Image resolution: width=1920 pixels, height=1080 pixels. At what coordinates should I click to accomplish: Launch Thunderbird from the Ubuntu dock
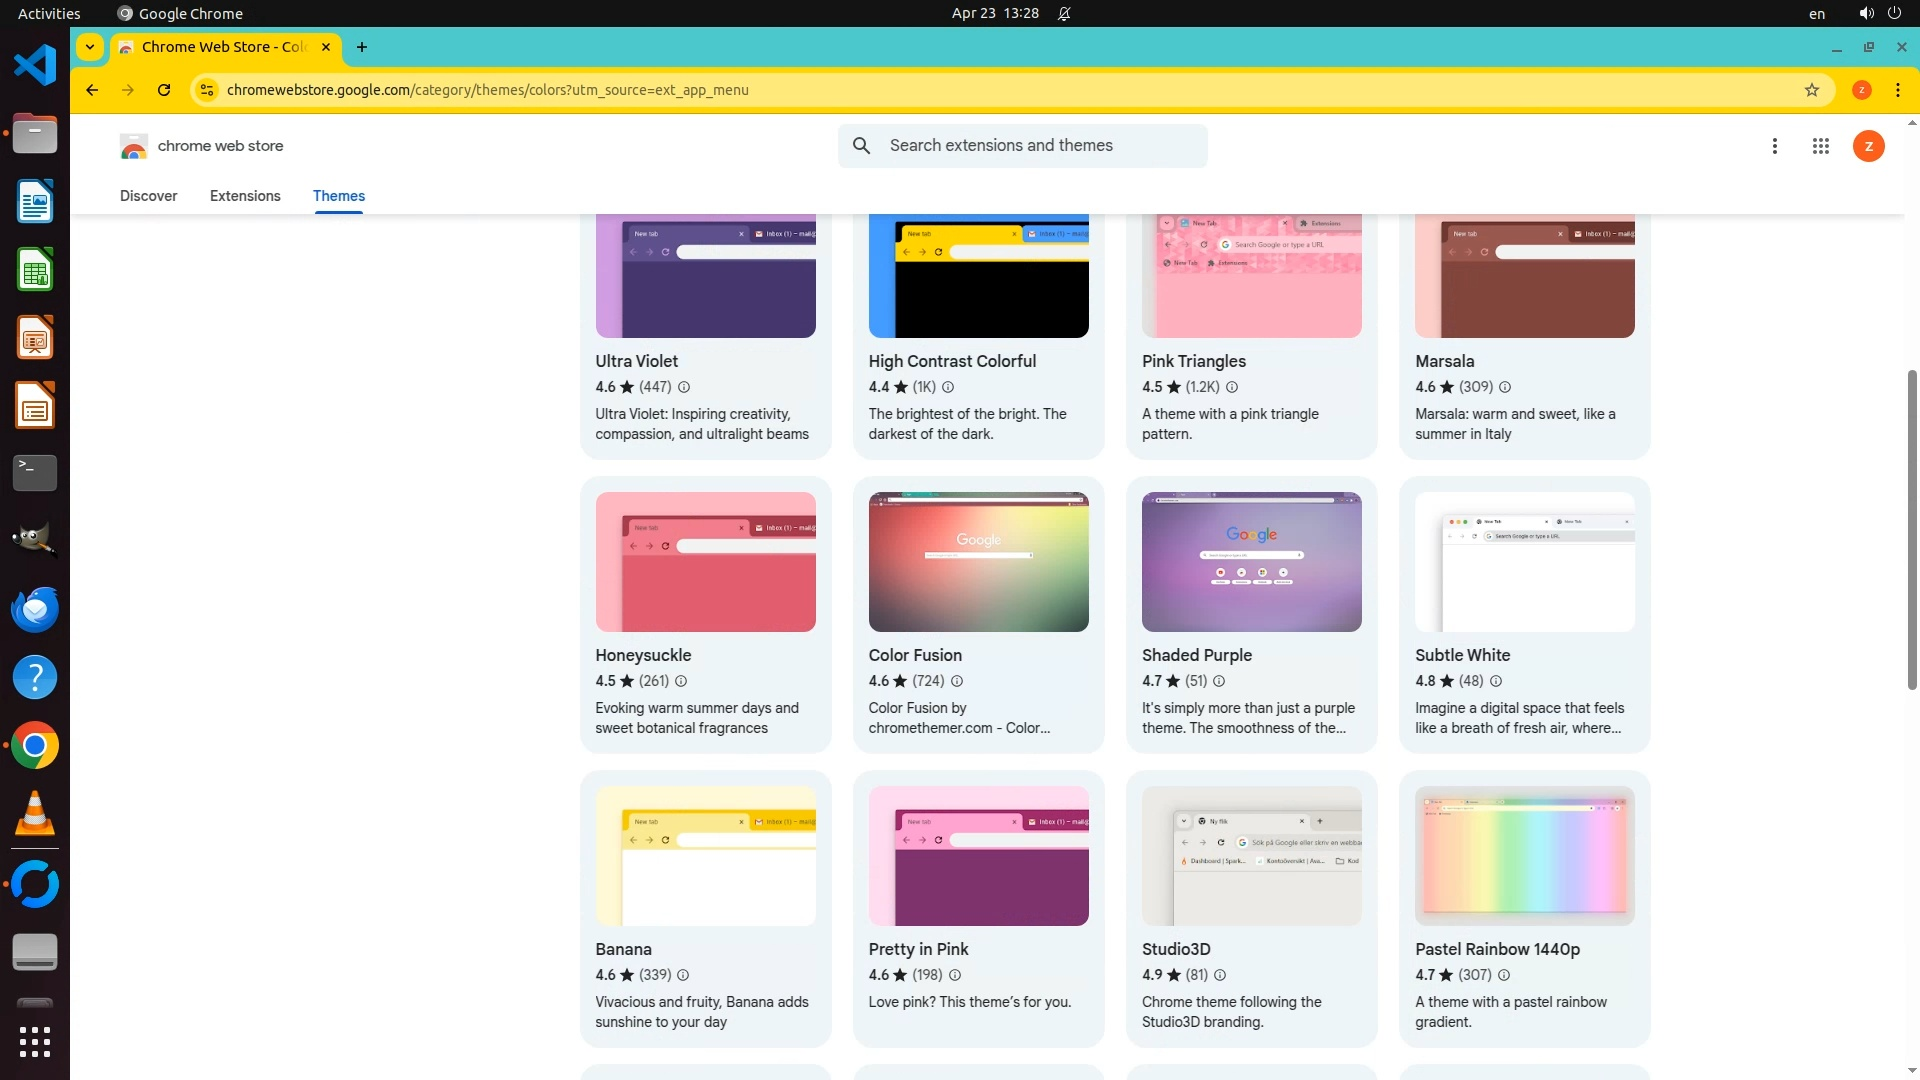[x=35, y=609]
